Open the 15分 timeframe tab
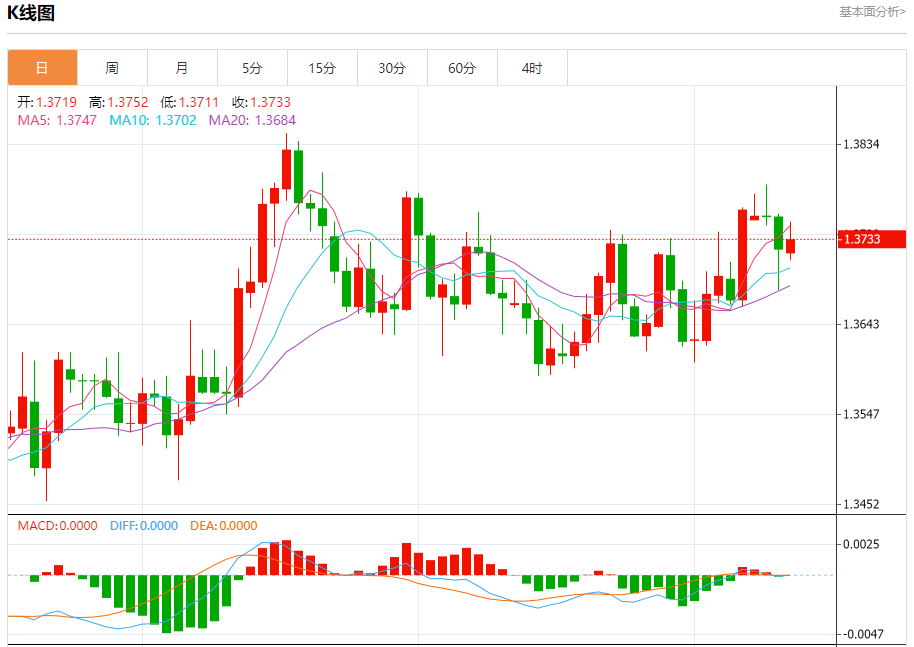The width and height of the screenshot is (914, 647). pos(322,68)
